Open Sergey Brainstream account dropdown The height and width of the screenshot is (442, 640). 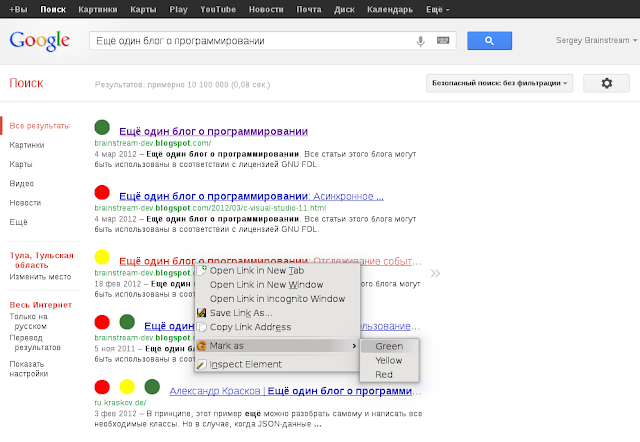[596, 40]
